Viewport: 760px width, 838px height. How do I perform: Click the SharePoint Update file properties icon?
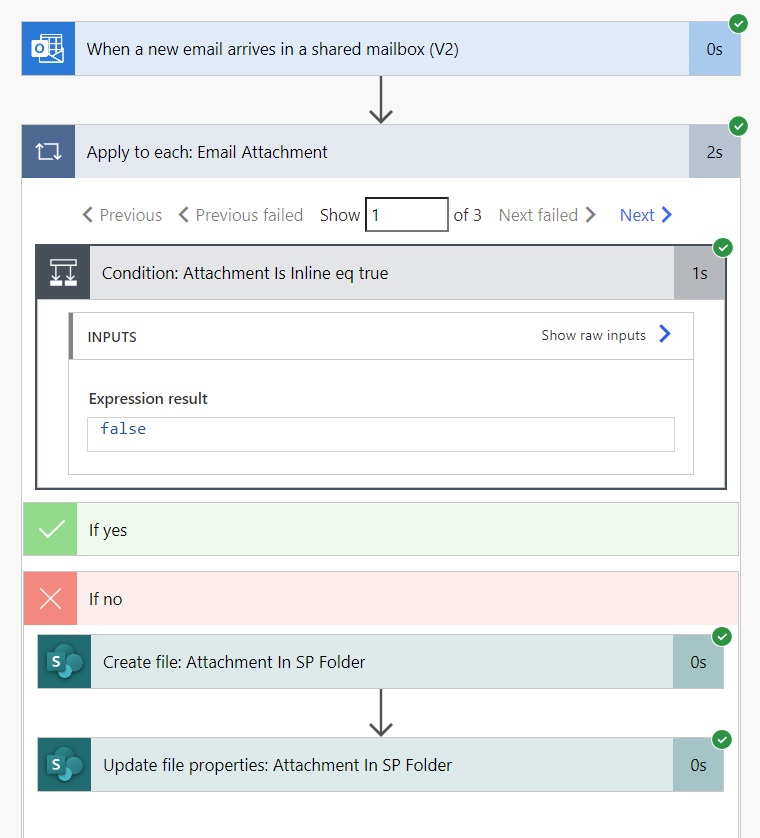pos(63,765)
